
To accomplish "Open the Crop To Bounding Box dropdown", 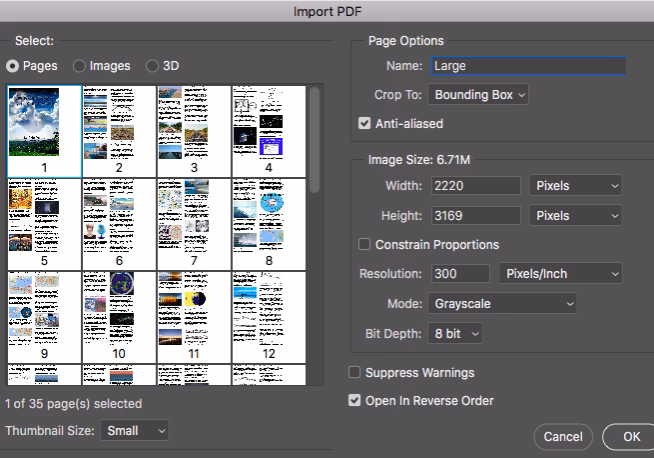I will (478, 95).
